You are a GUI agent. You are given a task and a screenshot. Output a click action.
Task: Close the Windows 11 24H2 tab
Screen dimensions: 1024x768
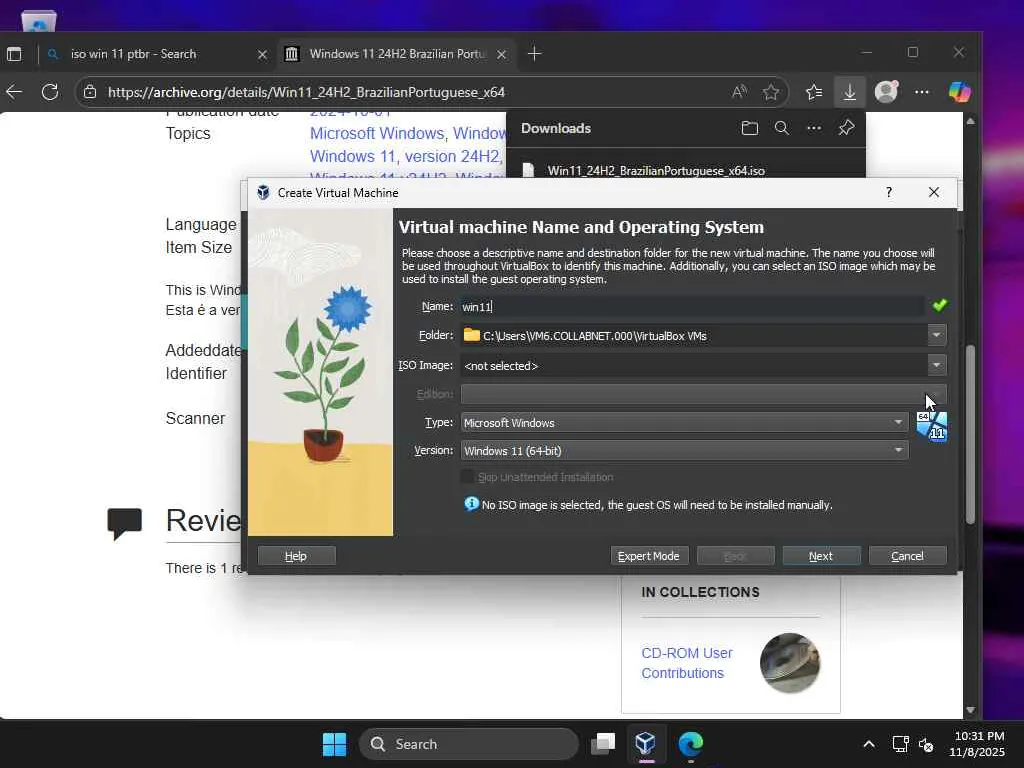[x=502, y=55]
